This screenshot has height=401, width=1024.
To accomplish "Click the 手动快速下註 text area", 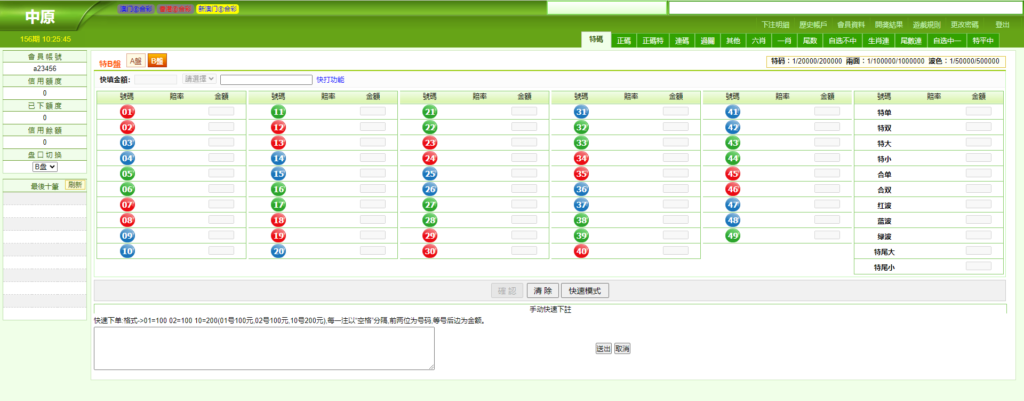I will pyautogui.click(x=264, y=349).
